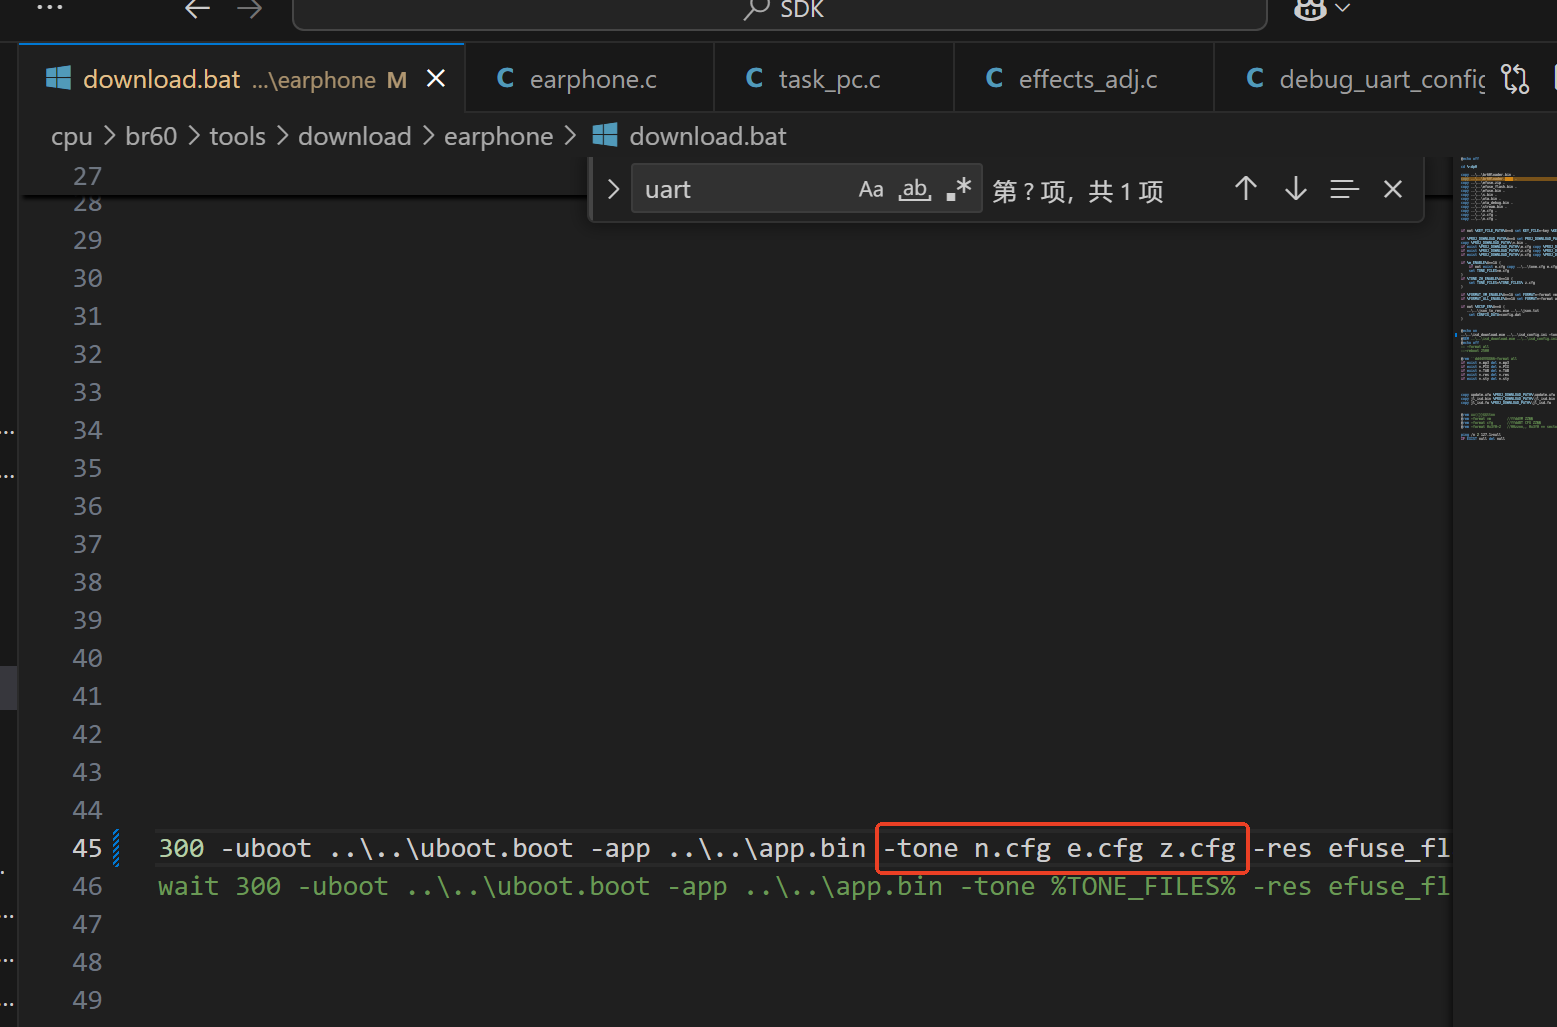
Task: Open the title bar ellipsis menu
Action: (49, 7)
